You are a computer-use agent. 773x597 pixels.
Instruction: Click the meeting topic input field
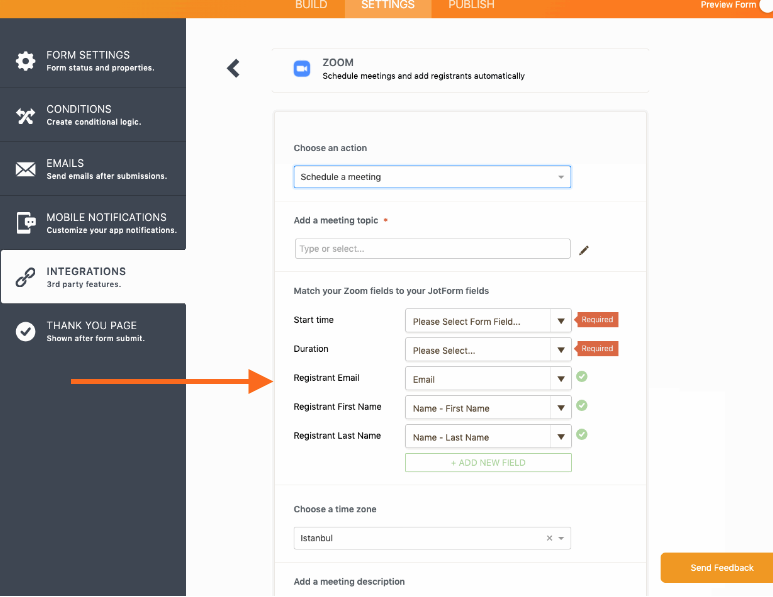pyautogui.click(x=432, y=249)
